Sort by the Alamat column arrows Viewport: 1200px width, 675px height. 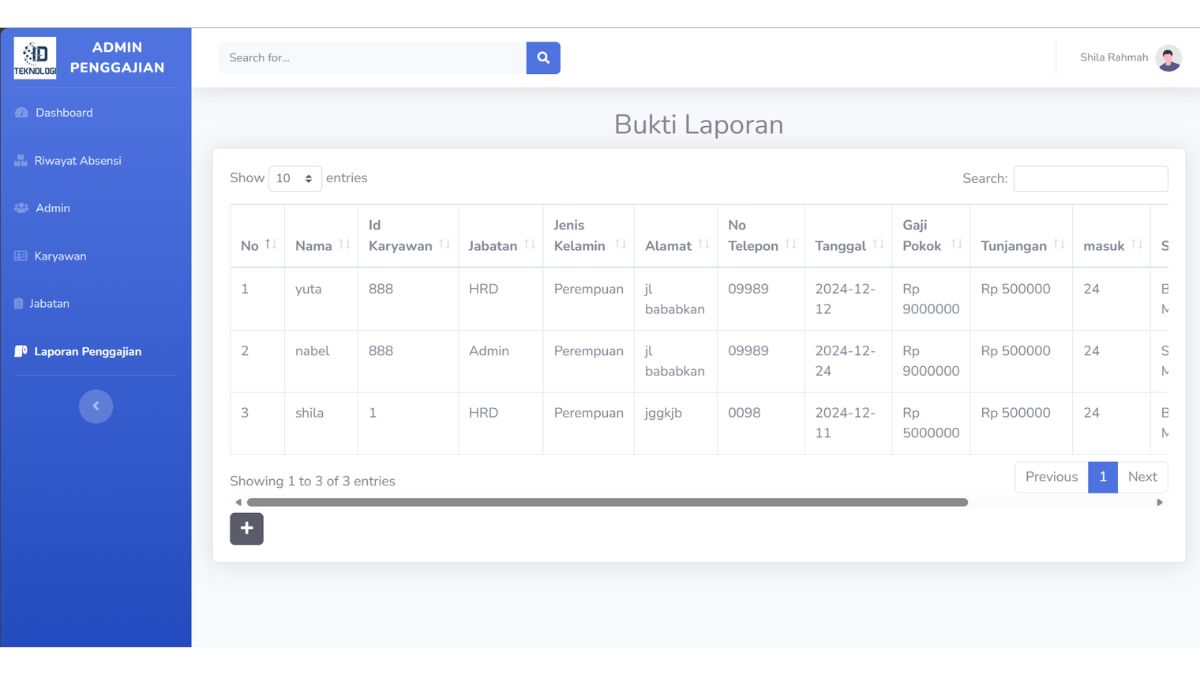point(704,245)
